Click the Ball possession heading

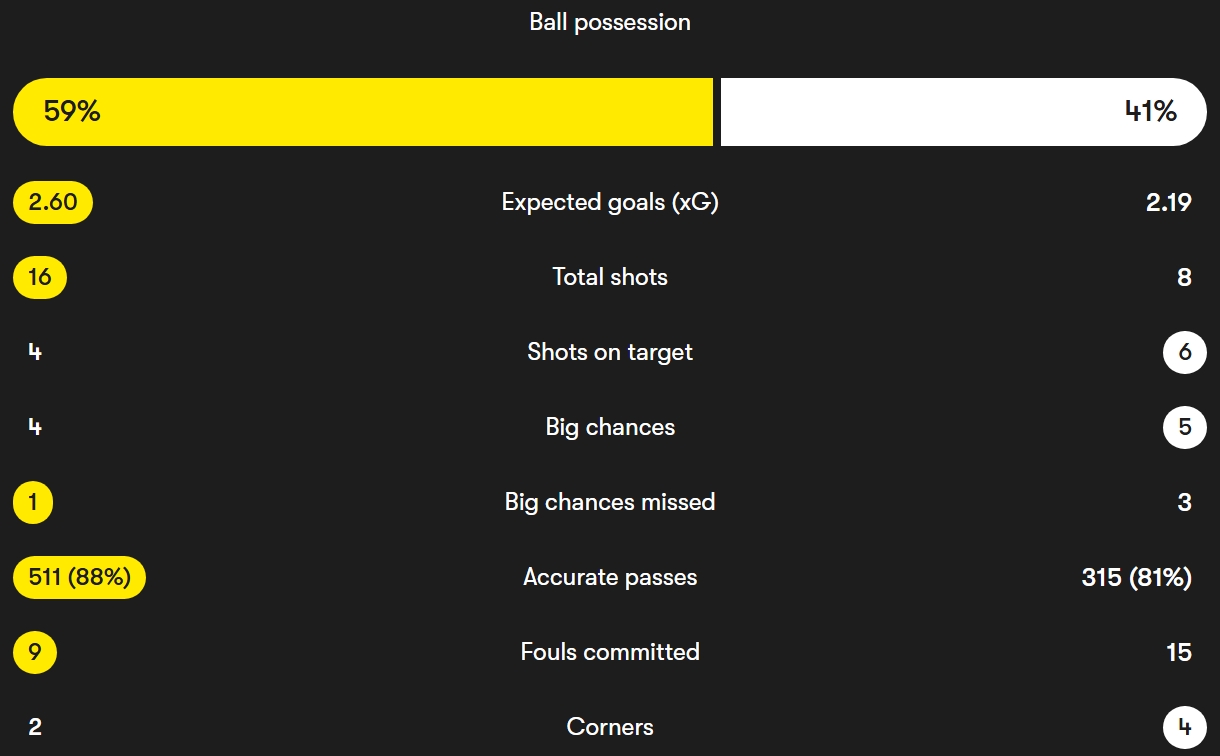(610, 22)
